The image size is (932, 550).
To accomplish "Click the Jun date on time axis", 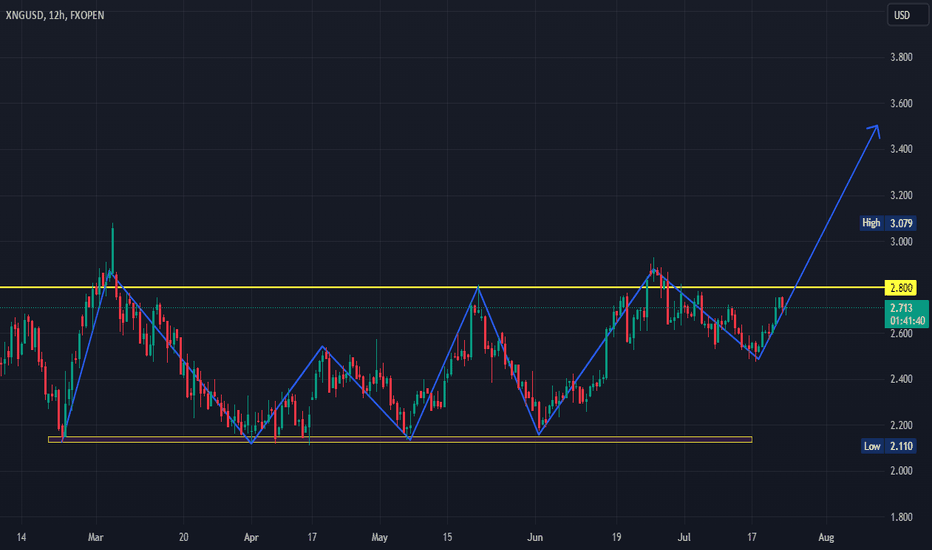I will click(x=535, y=537).
